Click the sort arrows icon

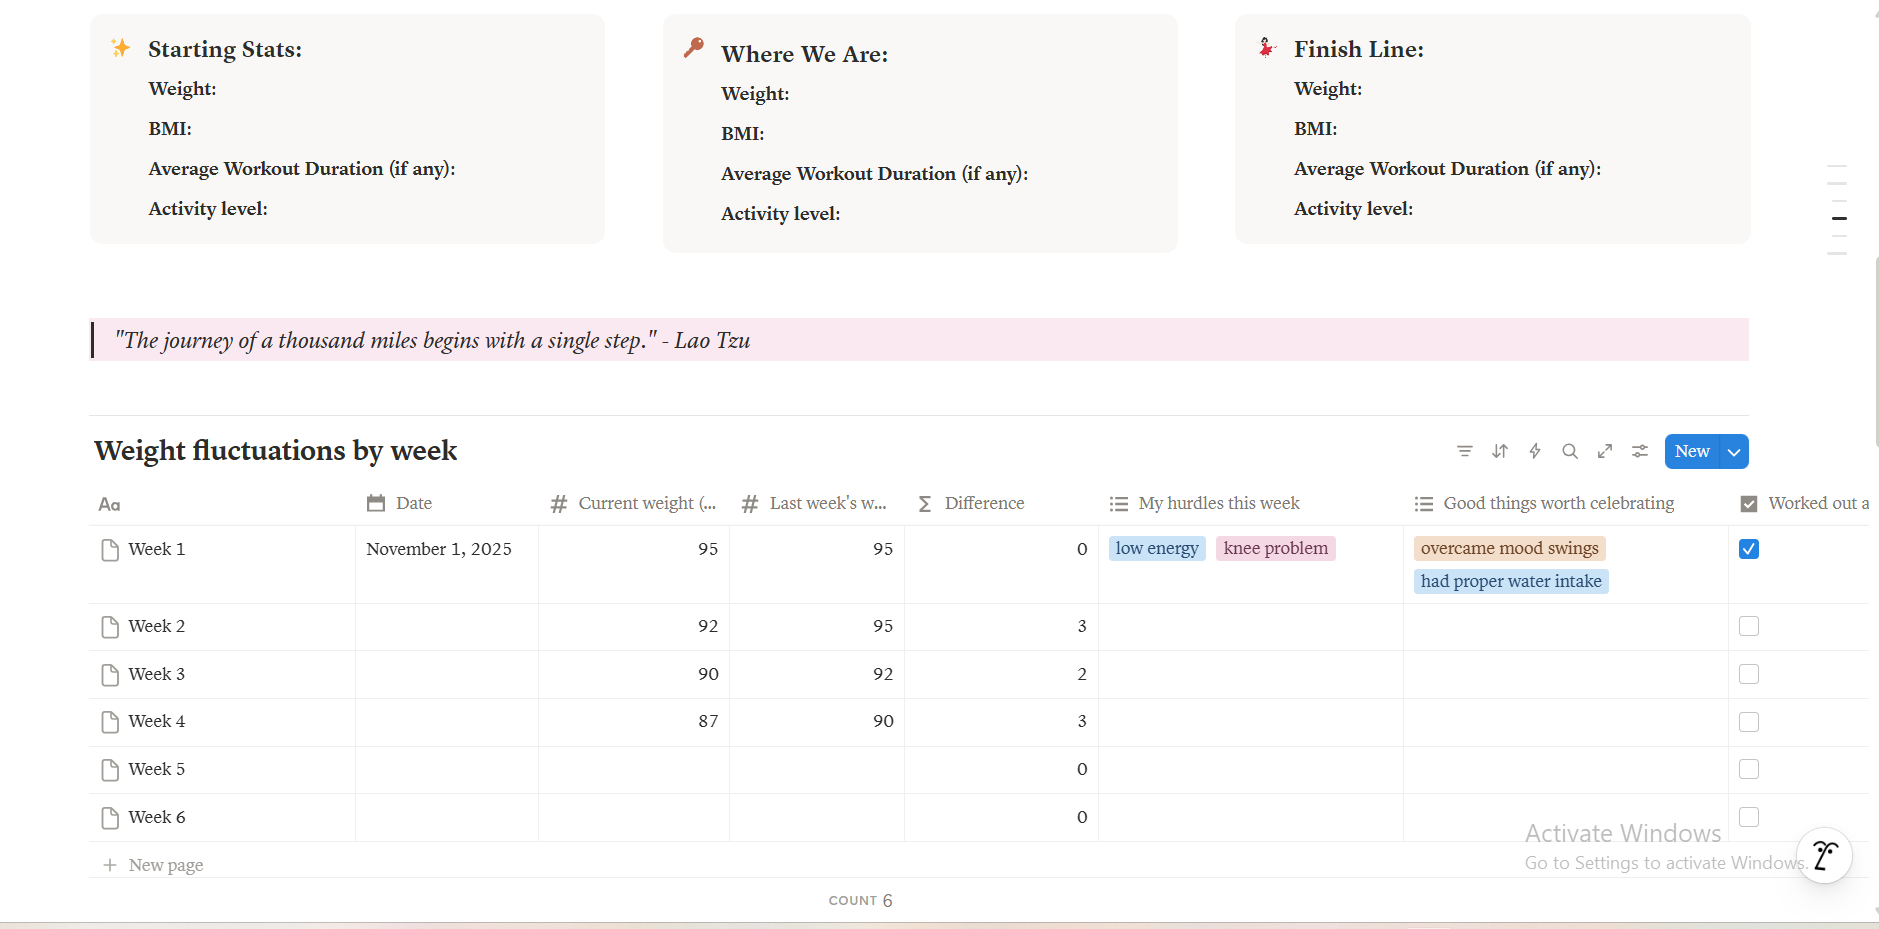point(1499,451)
